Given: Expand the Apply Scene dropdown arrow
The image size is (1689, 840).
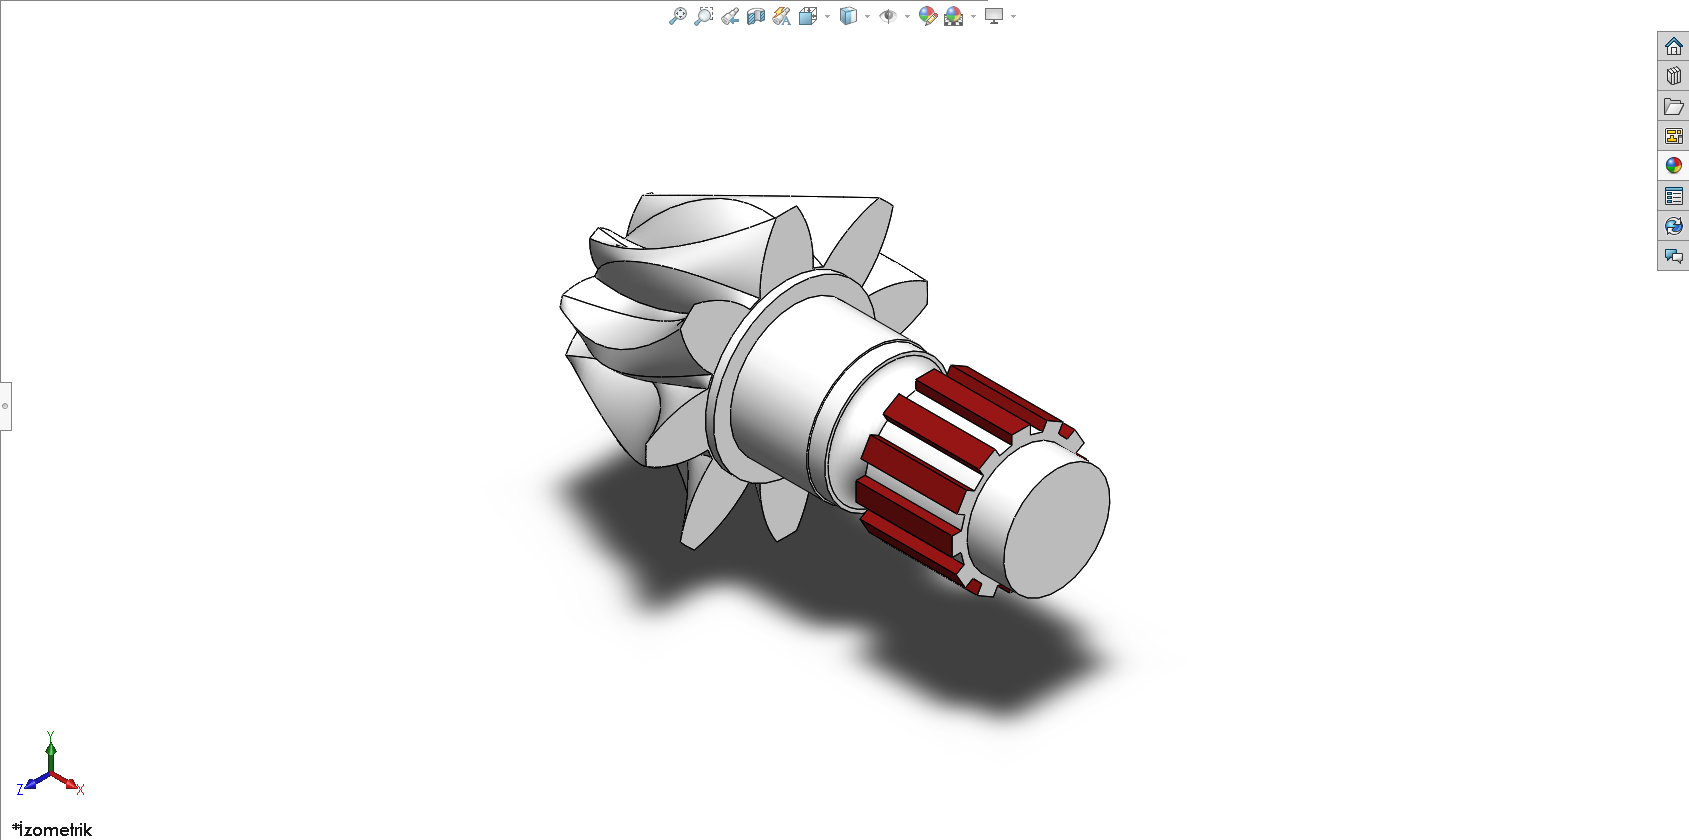Looking at the screenshot, I should (x=973, y=16).
